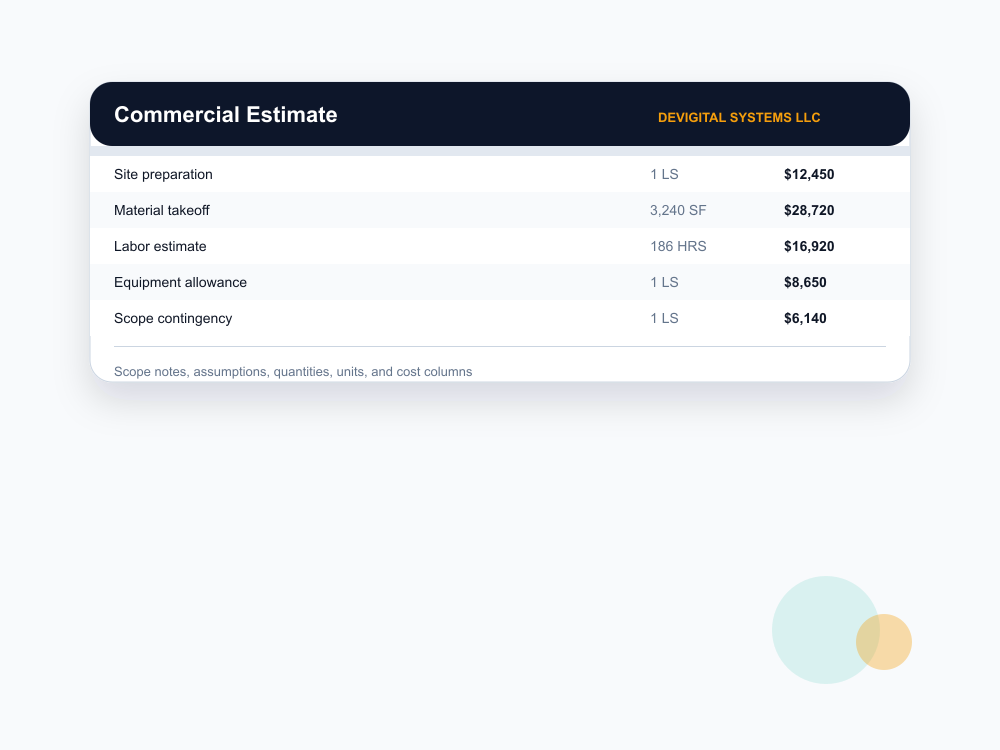Click the 1 LS quantity for Equipment allowance
The width and height of the screenshot is (1000, 750).
[x=664, y=283]
